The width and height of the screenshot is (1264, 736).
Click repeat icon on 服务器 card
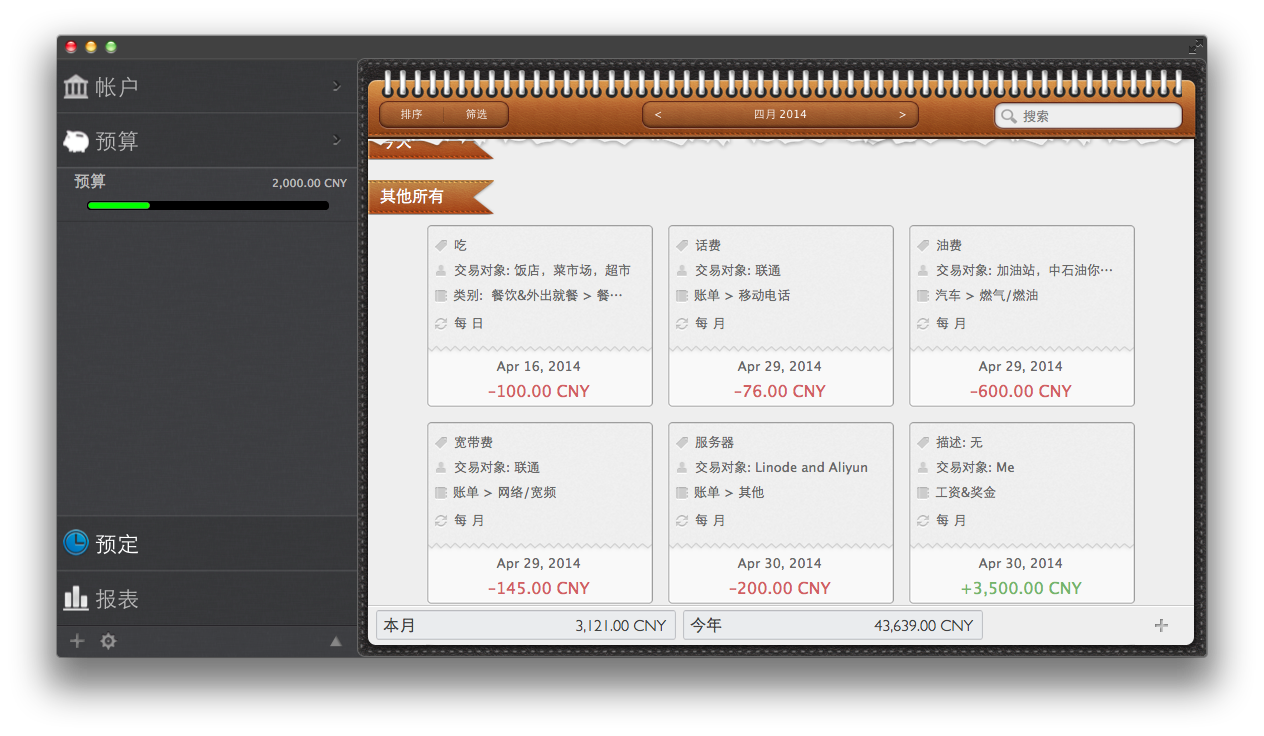pyautogui.click(x=682, y=520)
